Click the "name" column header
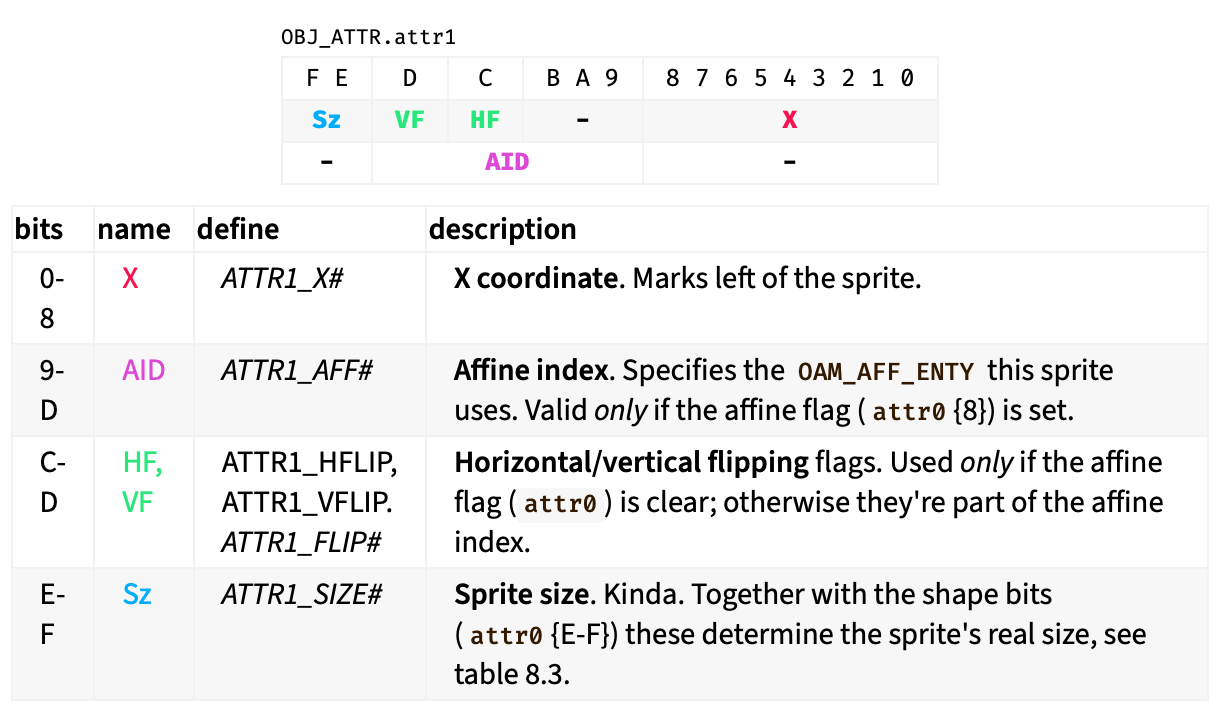The image size is (1224, 714). click(x=133, y=229)
